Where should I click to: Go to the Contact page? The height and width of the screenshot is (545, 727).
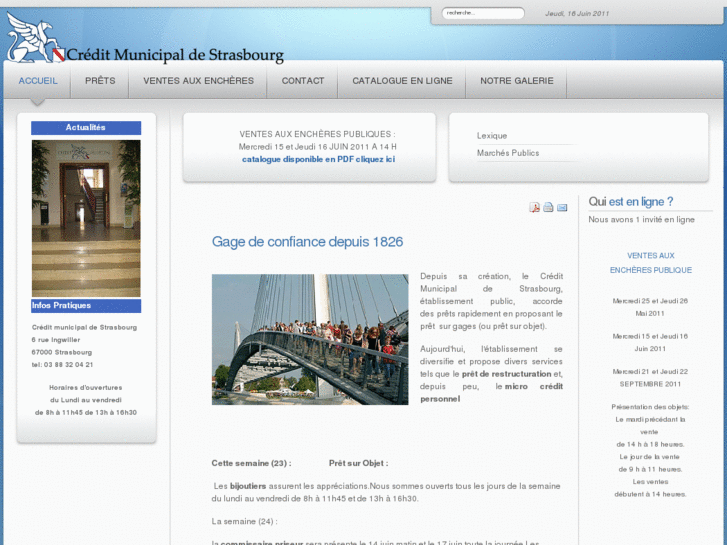click(303, 81)
